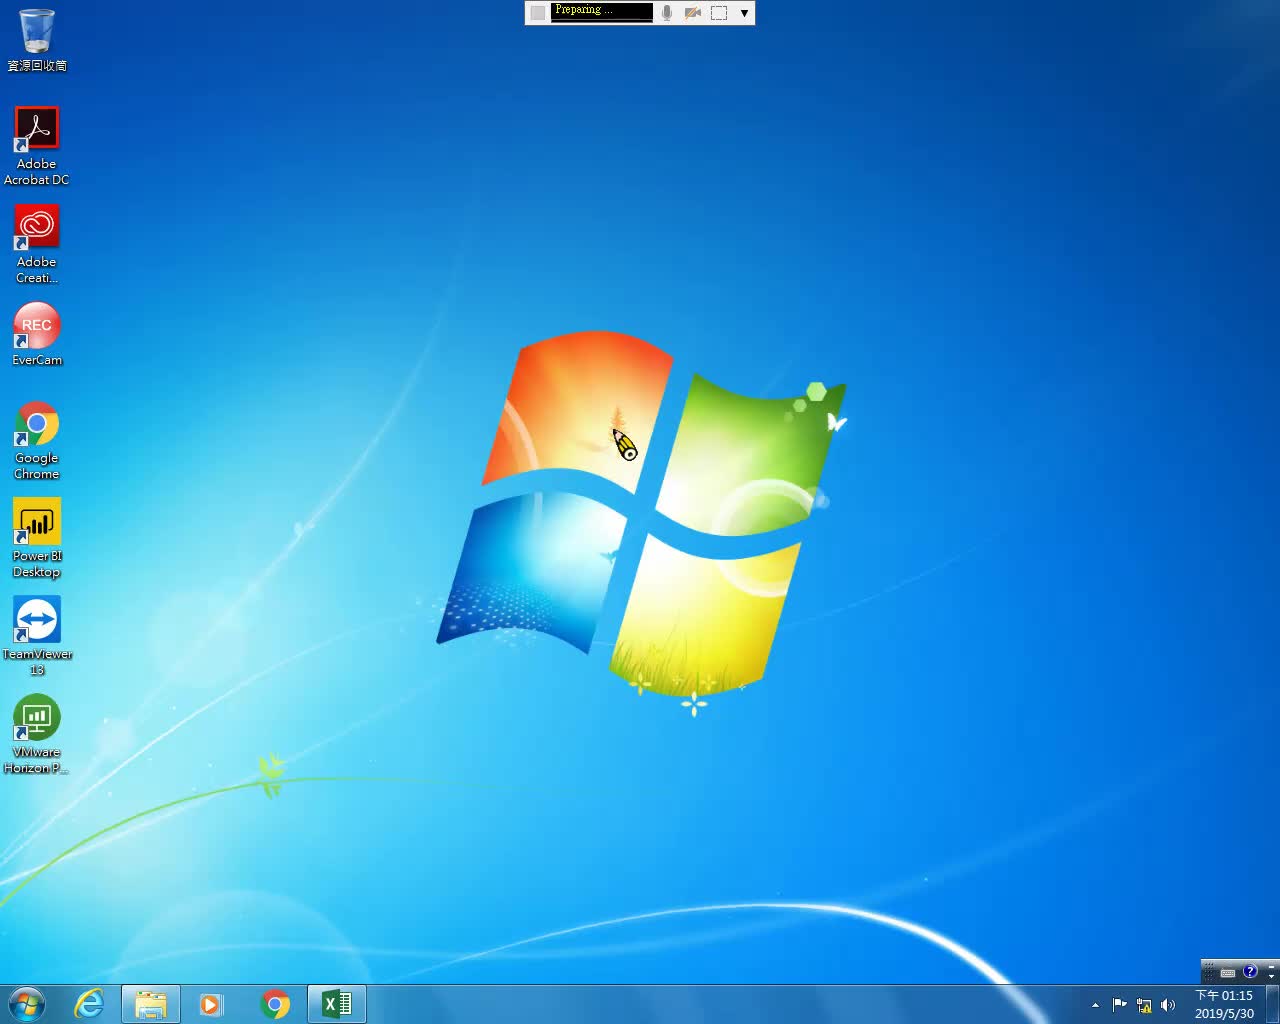Screen dimensions: 1280x1024
Task: Open the volume speaker tray icon
Action: pos(1168,1005)
